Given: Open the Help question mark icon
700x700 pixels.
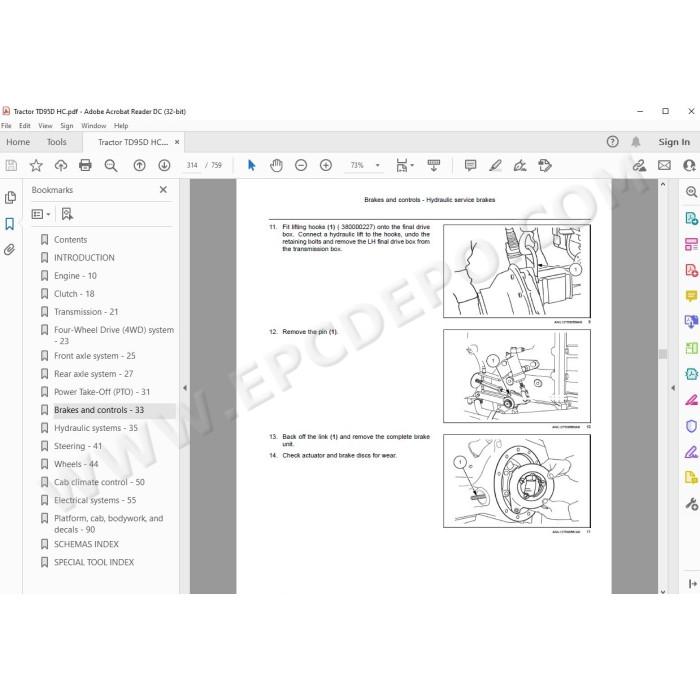Looking at the screenshot, I should [612, 142].
